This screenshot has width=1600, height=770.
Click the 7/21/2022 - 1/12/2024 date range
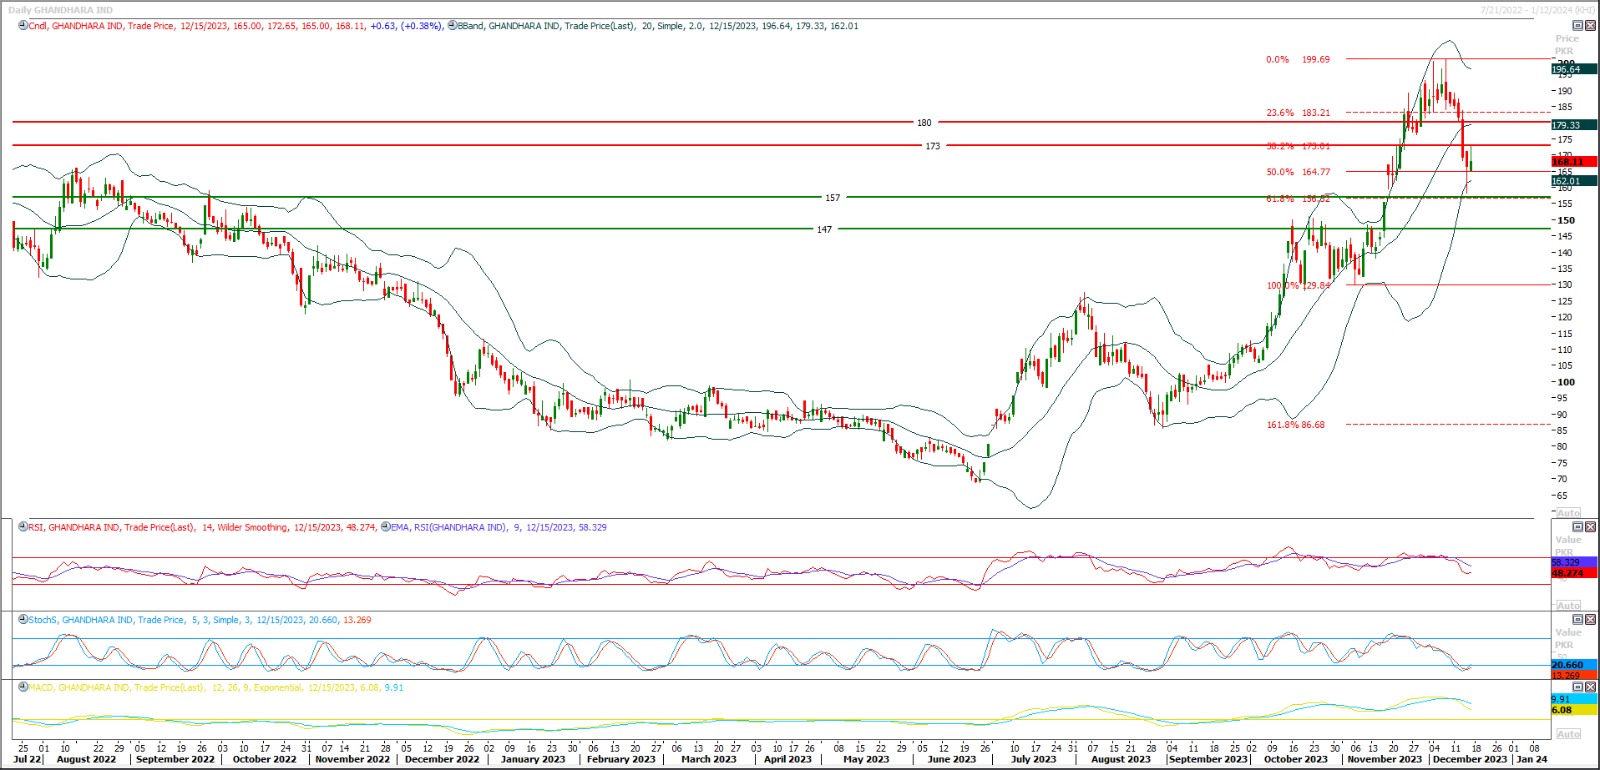tap(1538, 10)
